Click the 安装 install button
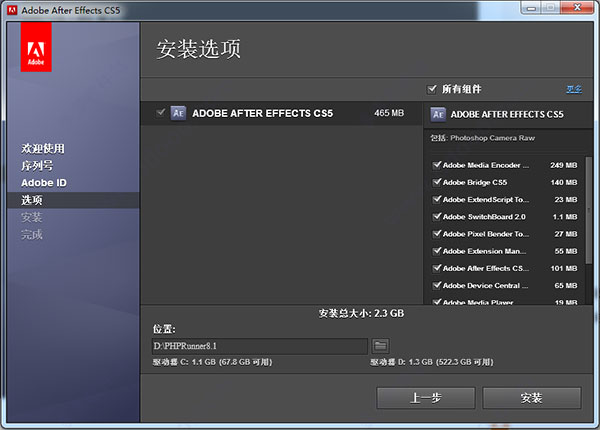Screen dimensions: 600x430 click(532, 398)
